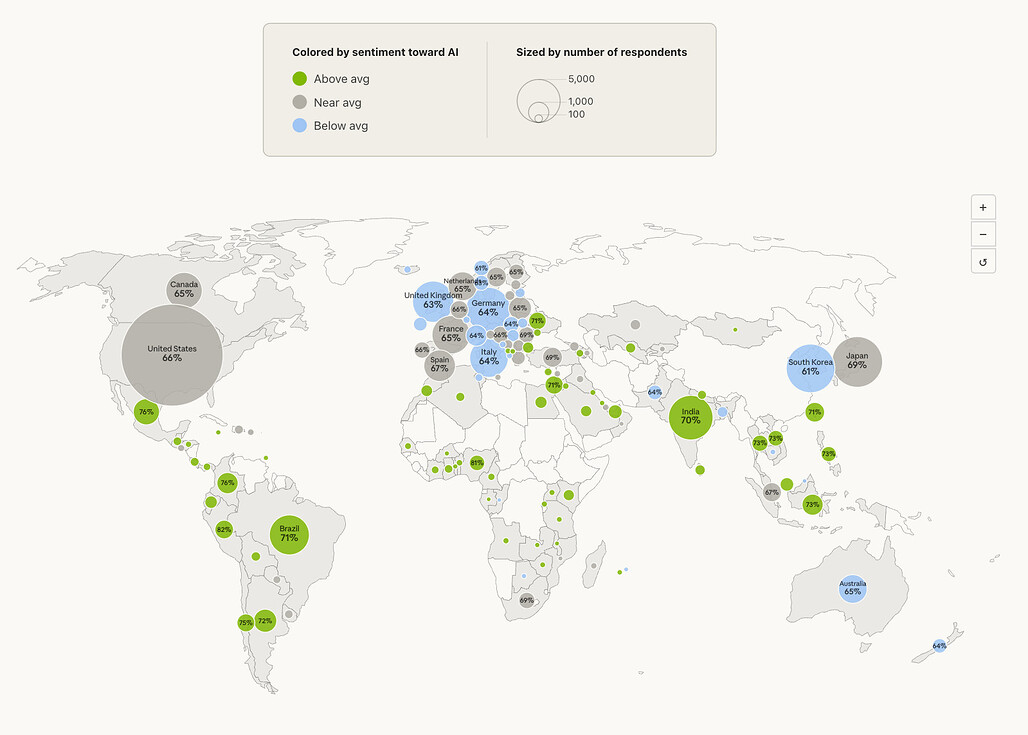
Task: Click the United Kingdom 63% bubble
Action: pyautogui.click(x=432, y=301)
